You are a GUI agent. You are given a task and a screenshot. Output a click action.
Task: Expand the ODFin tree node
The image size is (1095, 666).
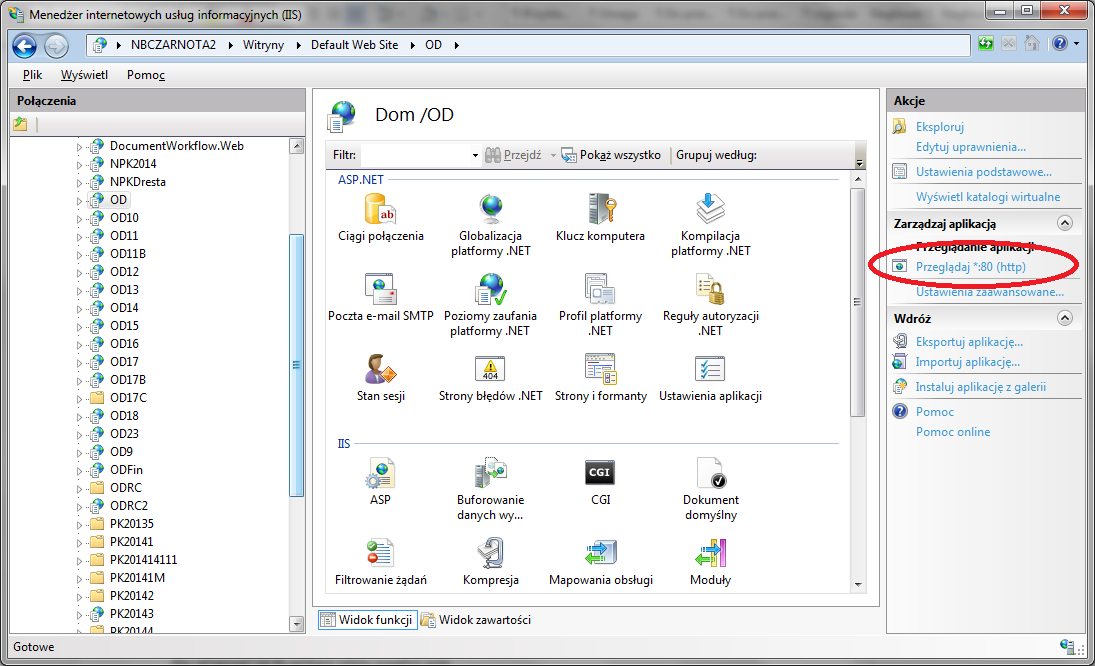click(x=79, y=471)
